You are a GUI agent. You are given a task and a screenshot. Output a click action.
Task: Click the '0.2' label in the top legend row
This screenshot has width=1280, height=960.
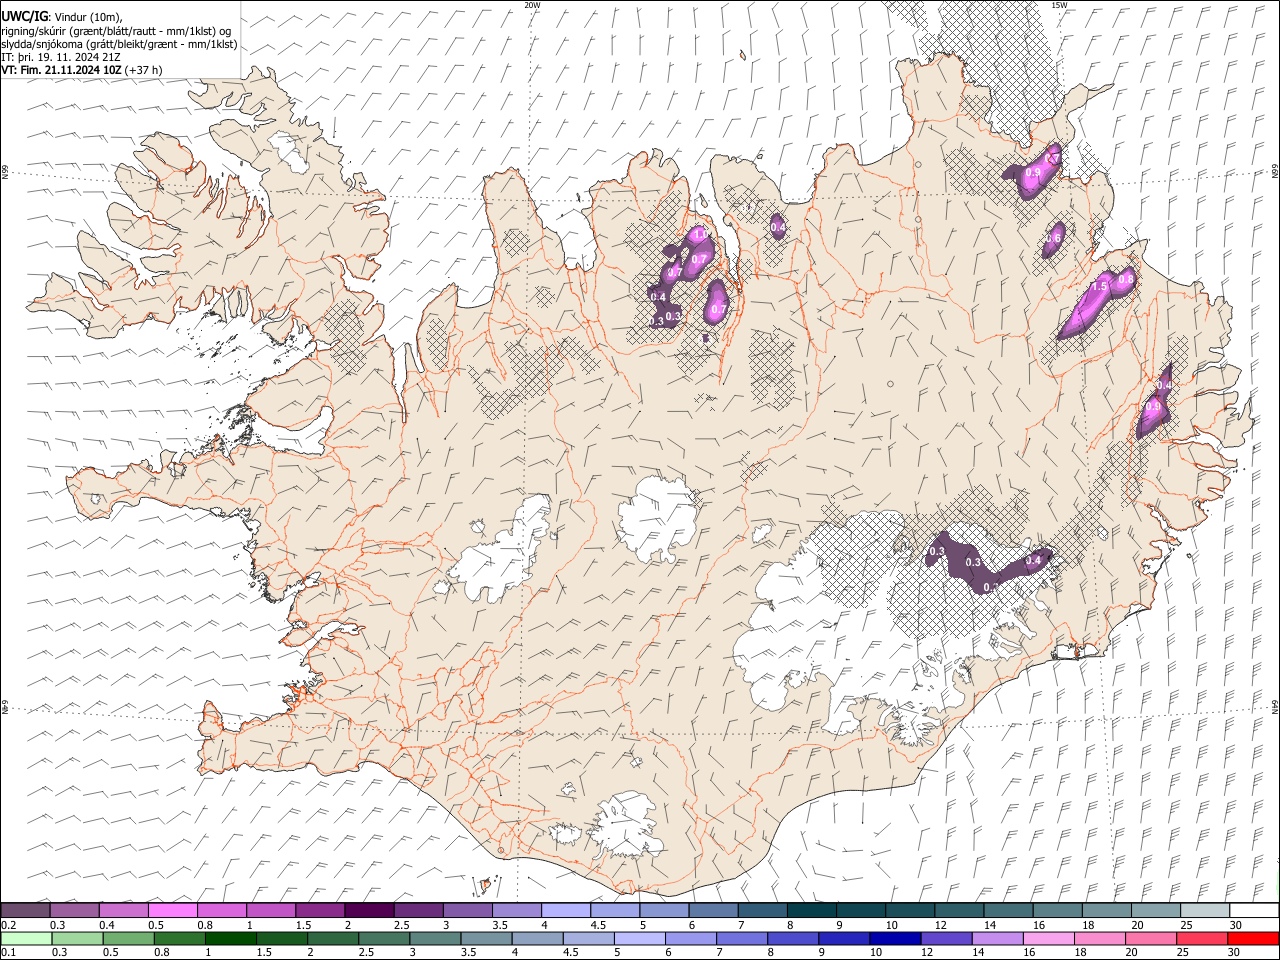8,924
